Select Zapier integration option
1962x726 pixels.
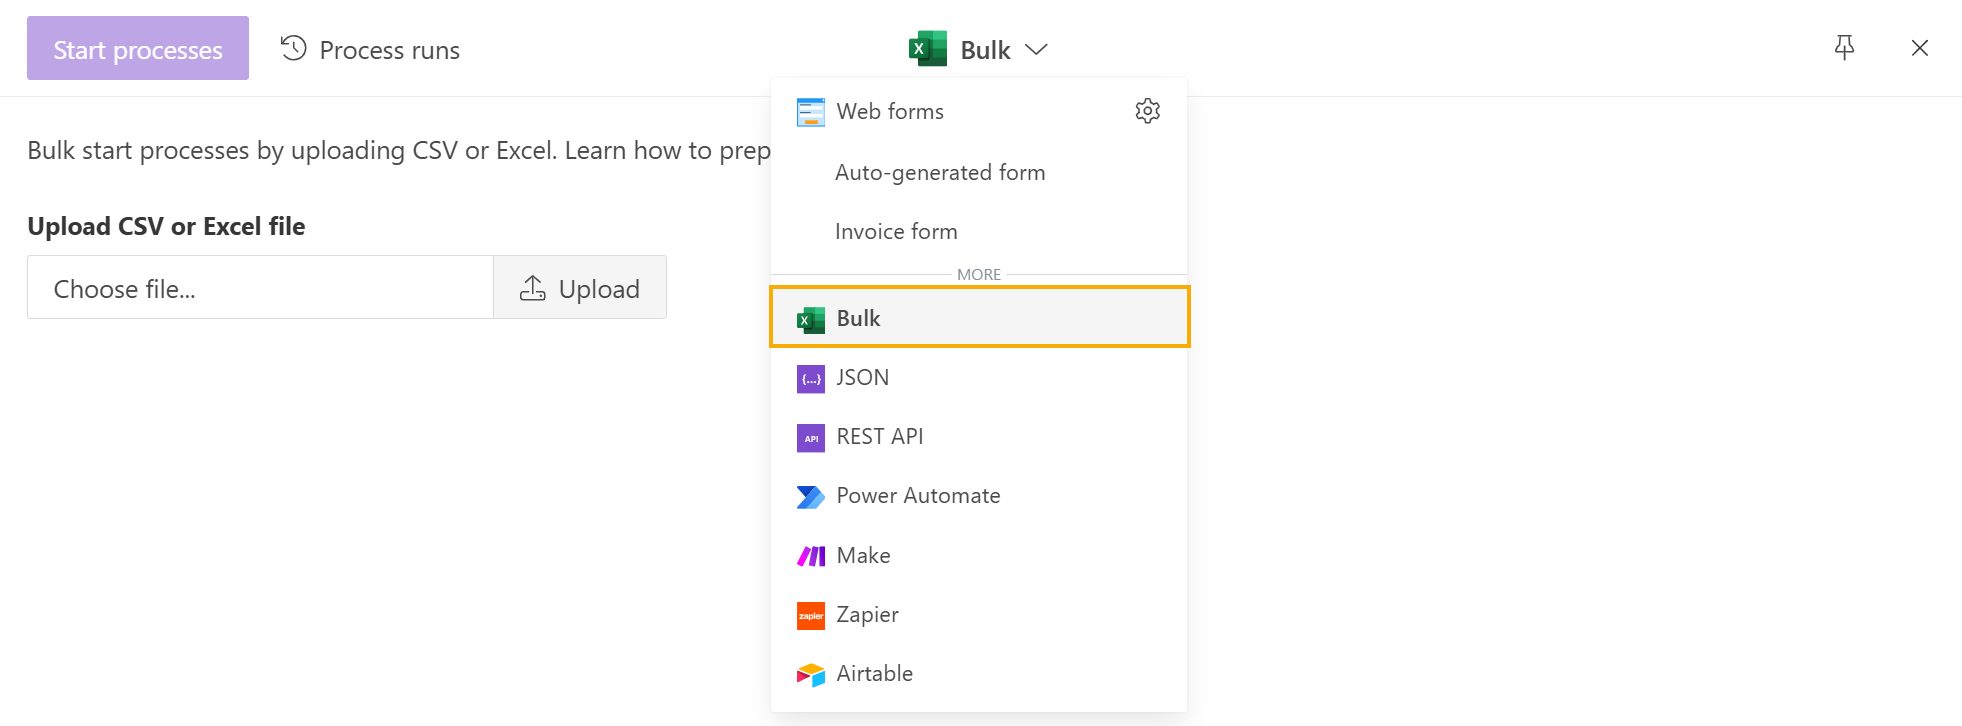point(979,614)
